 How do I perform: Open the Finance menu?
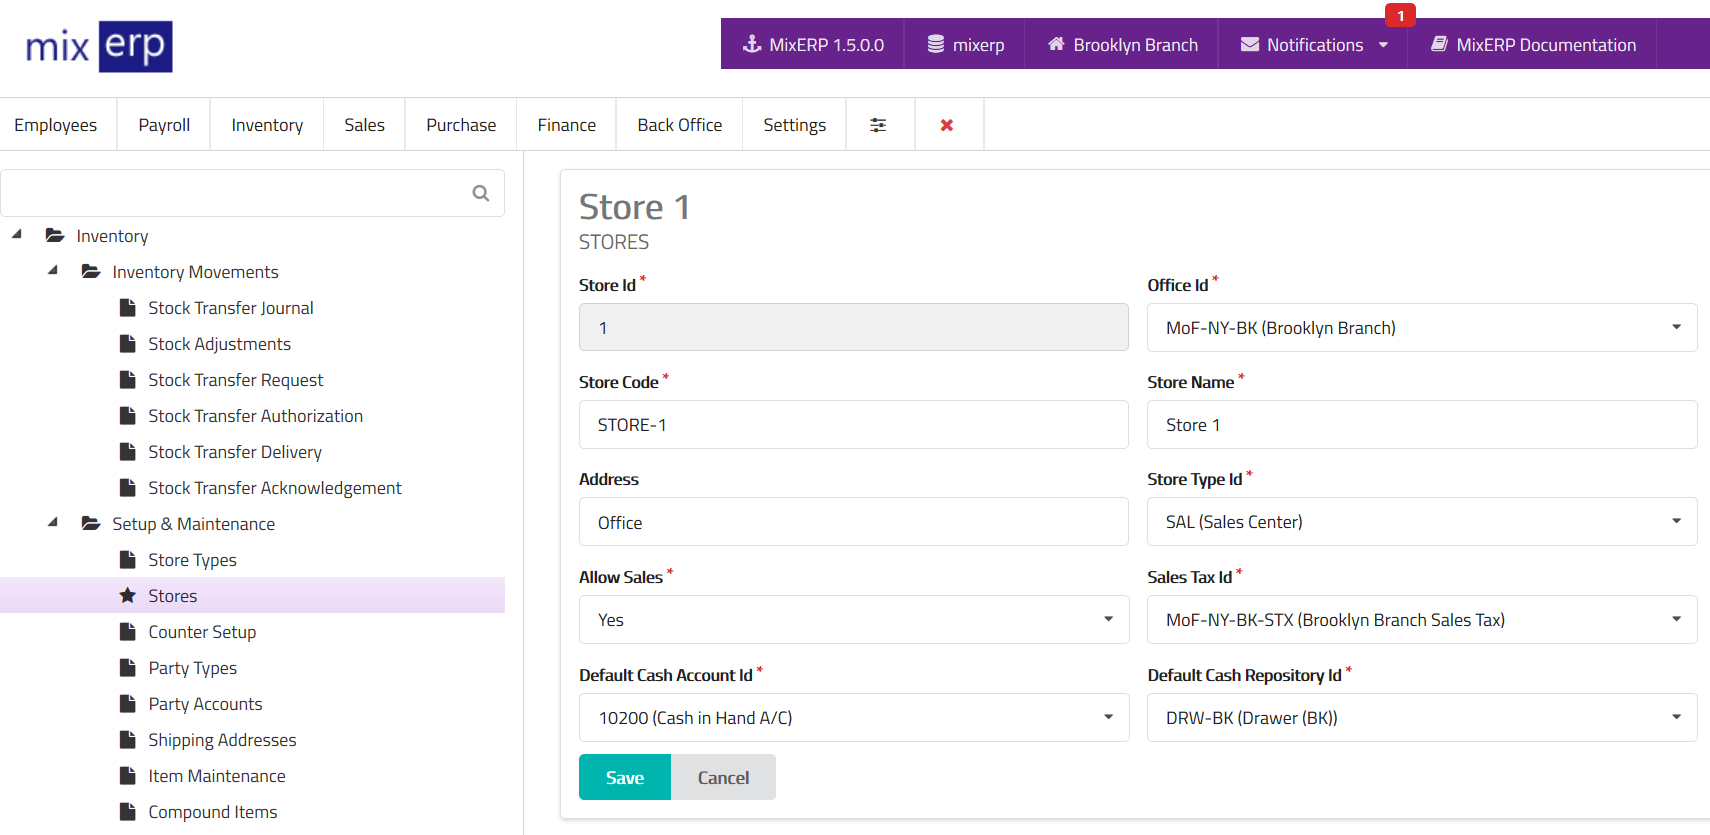566,125
